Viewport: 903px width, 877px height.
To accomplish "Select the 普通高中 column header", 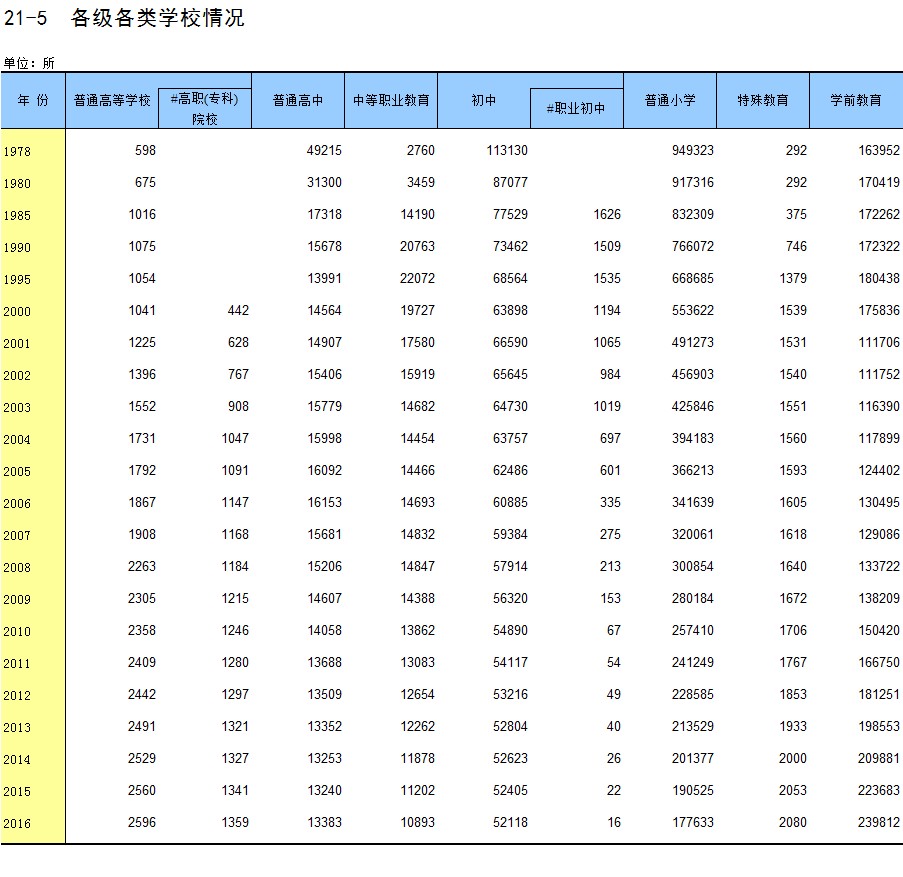I will tap(298, 100).
